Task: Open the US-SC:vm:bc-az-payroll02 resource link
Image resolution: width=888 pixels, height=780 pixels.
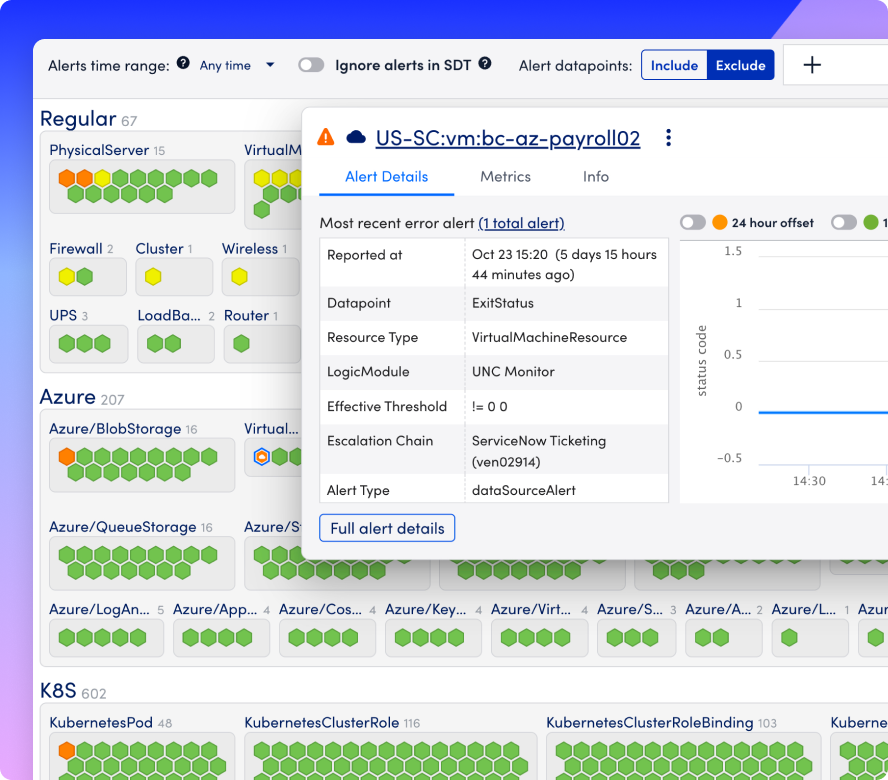Action: [x=508, y=138]
